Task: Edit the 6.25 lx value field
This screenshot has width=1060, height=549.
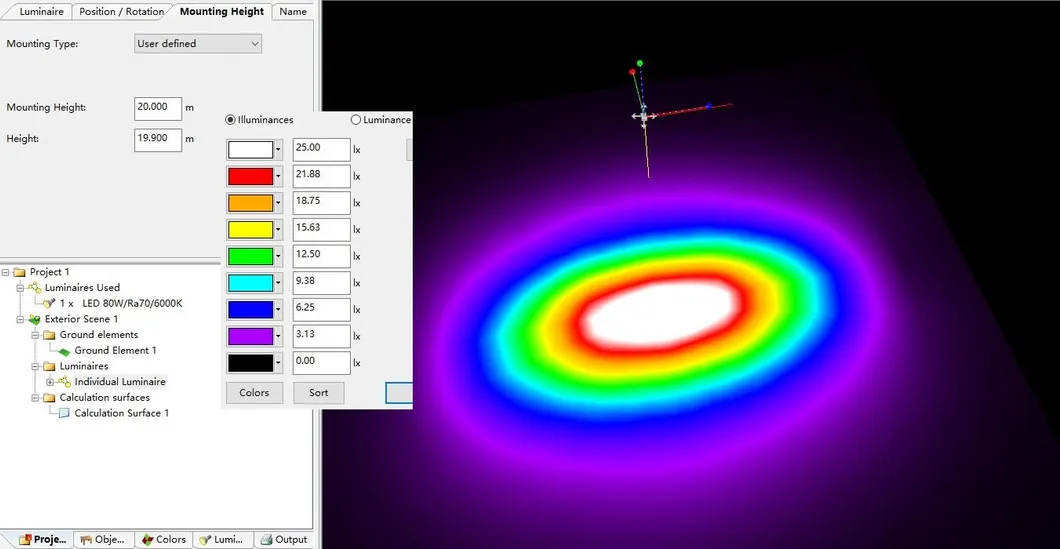Action: pos(321,310)
